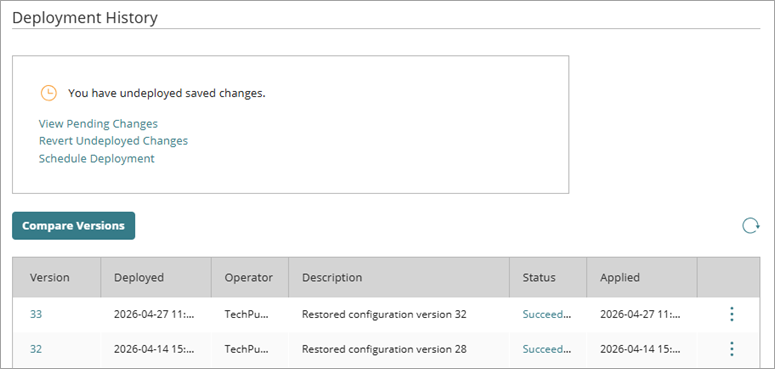Screen dimensions: 775x369
Task: Click Revert Undeployed Changes link
Action: [113, 141]
